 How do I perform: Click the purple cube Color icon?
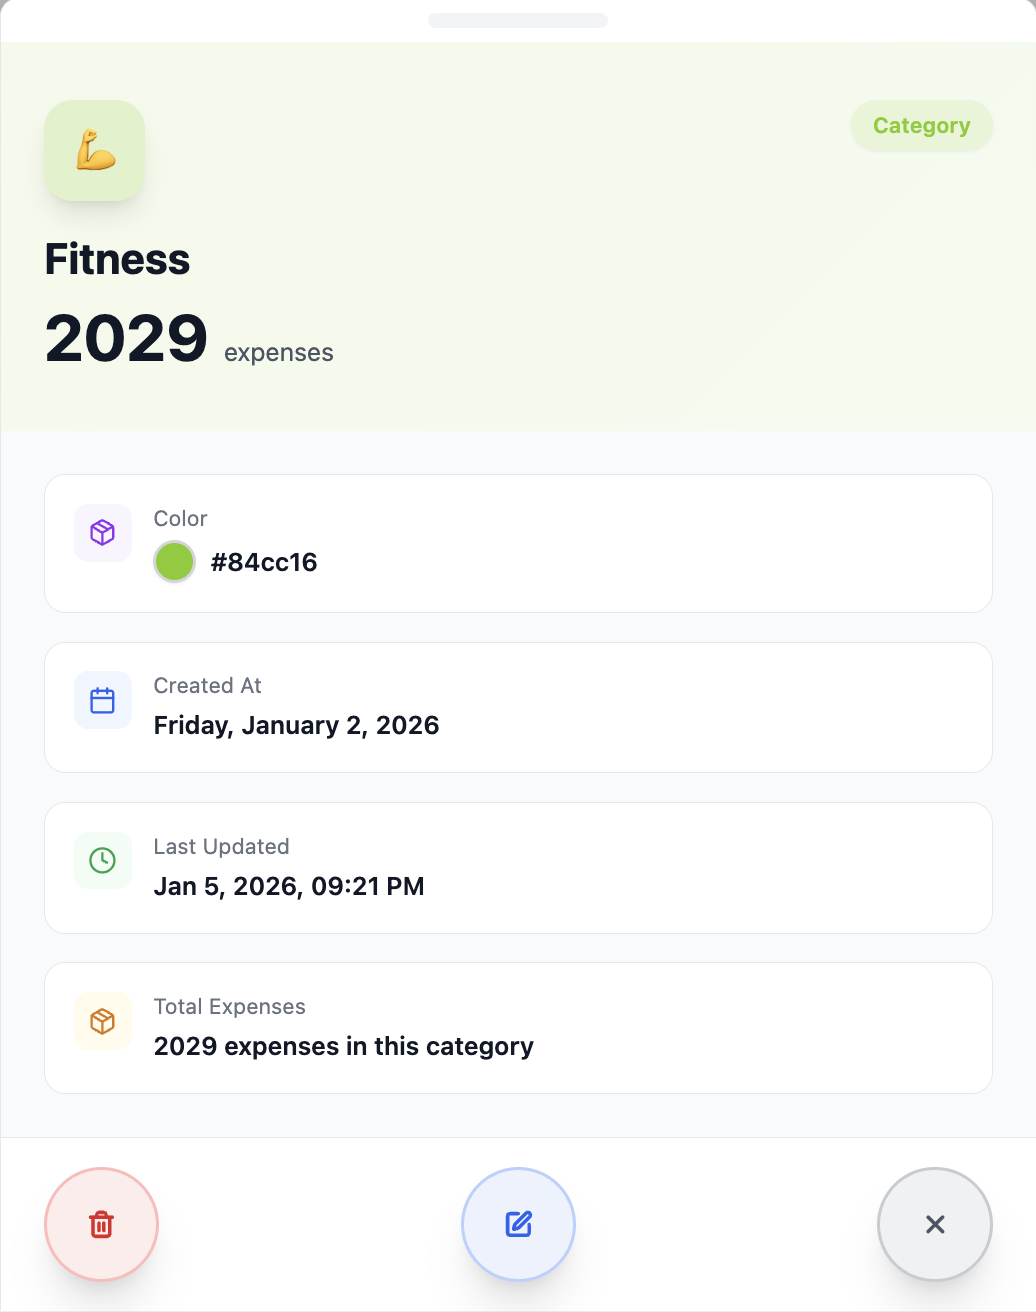point(103,533)
